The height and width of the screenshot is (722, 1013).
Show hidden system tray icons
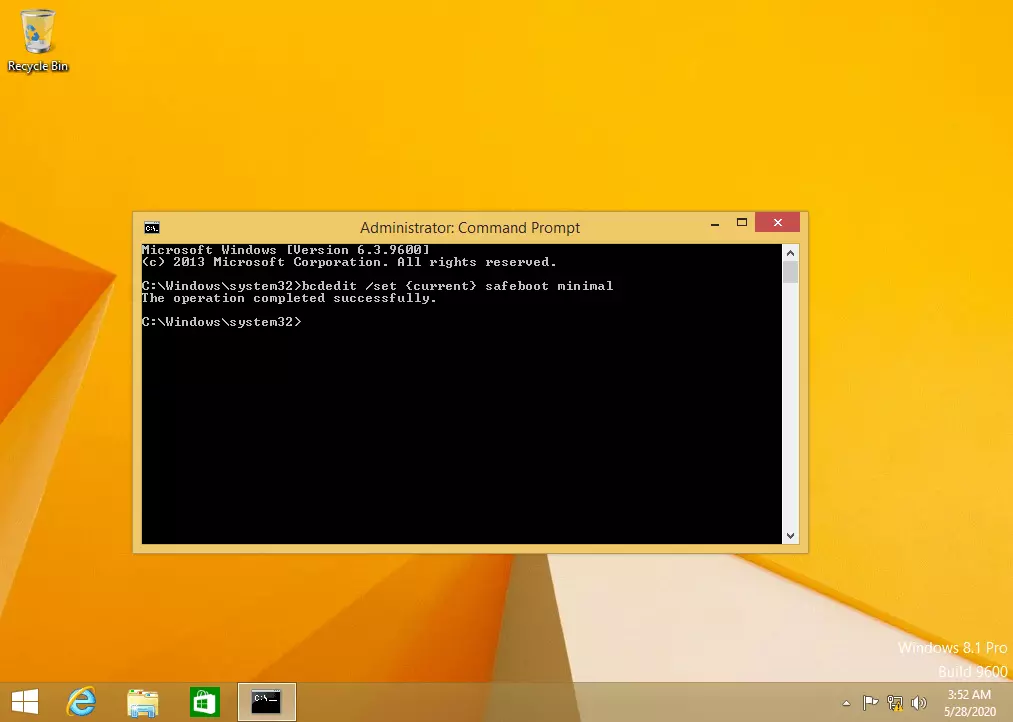click(x=847, y=703)
